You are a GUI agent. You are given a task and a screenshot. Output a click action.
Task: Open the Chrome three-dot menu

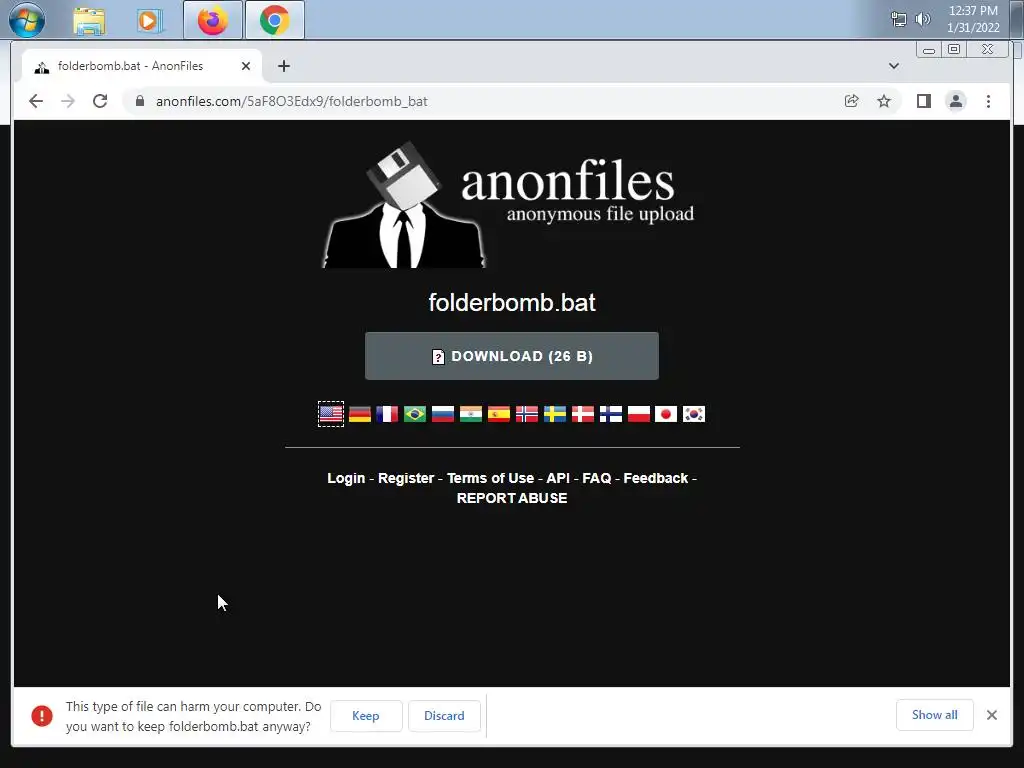[x=988, y=101]
